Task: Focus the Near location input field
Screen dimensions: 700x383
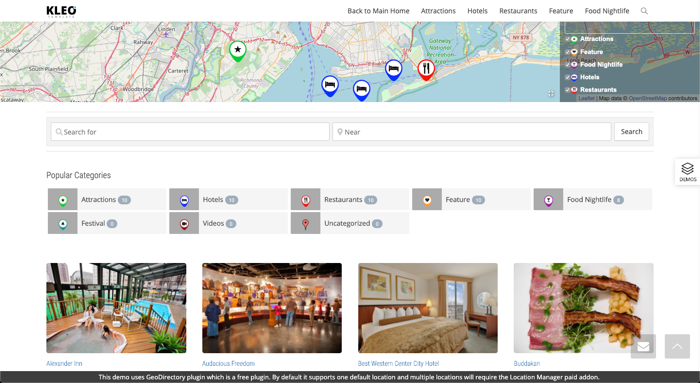Action: coord(471,132)
